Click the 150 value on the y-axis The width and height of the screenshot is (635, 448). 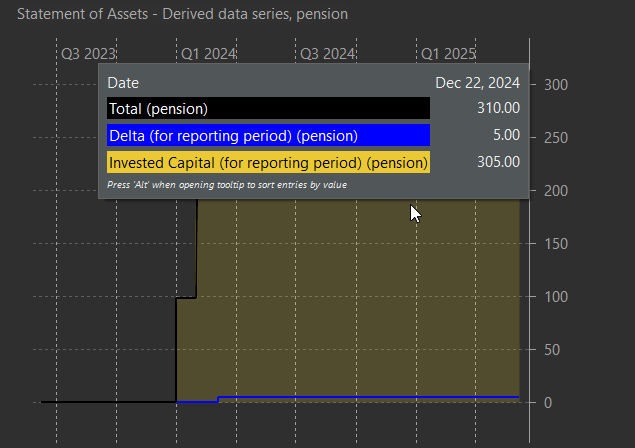pos(556,244)
